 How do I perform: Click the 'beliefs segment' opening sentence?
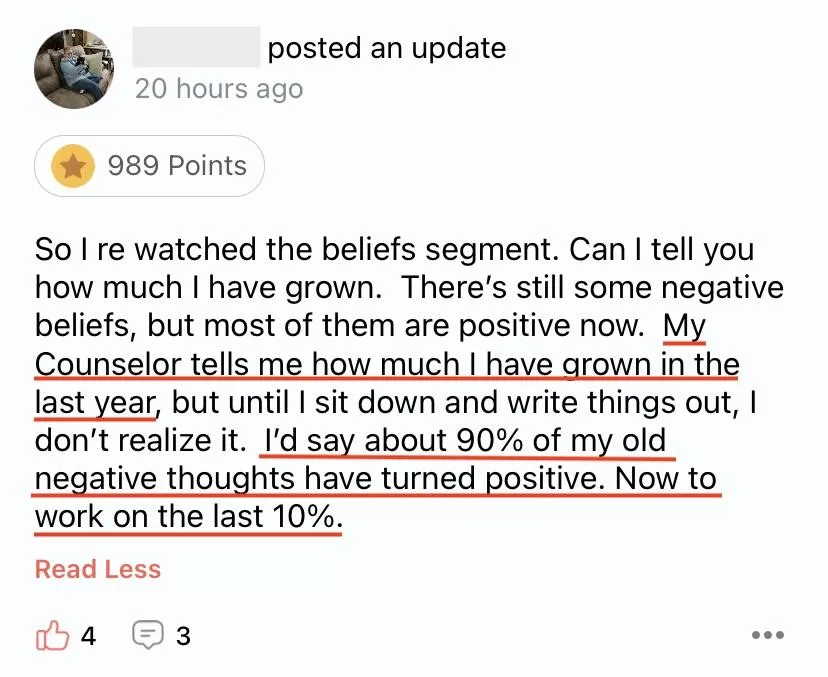click(x=296, y=249)
